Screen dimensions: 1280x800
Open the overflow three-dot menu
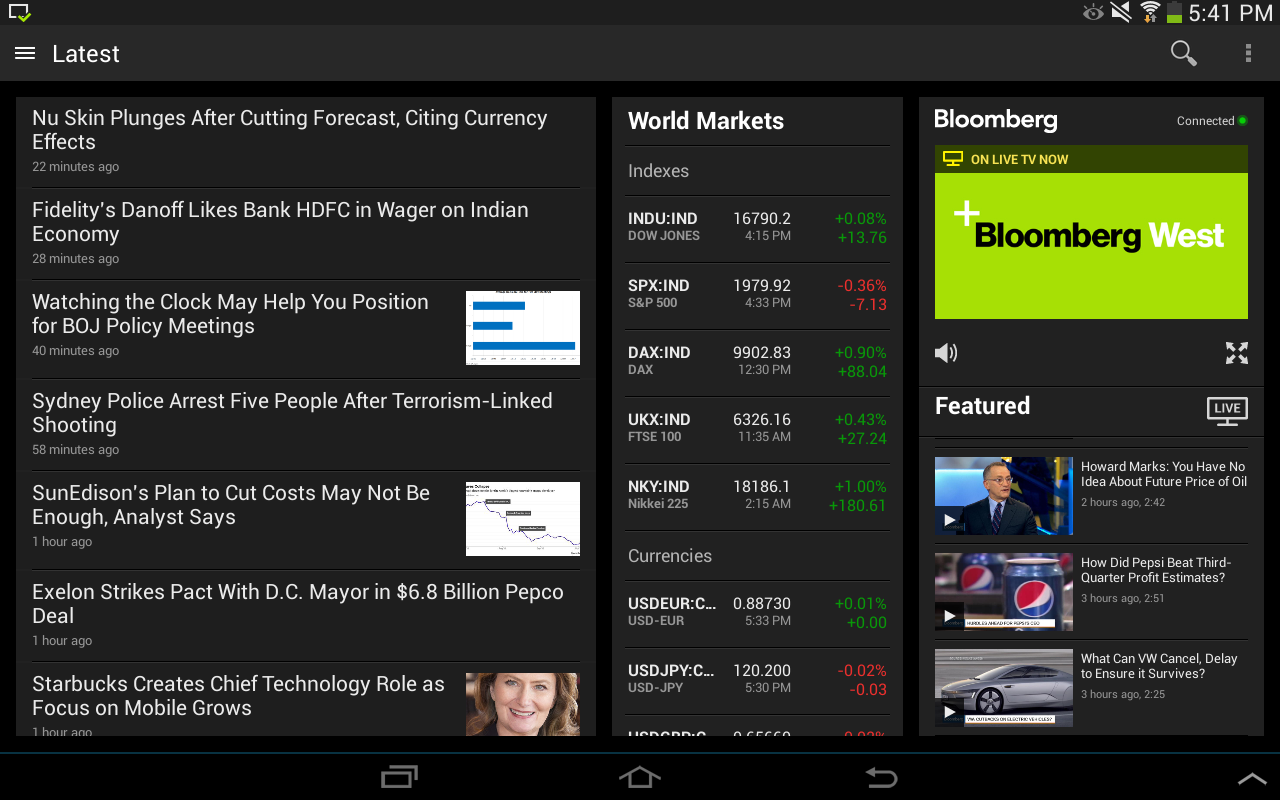(x=1248, y=53)
